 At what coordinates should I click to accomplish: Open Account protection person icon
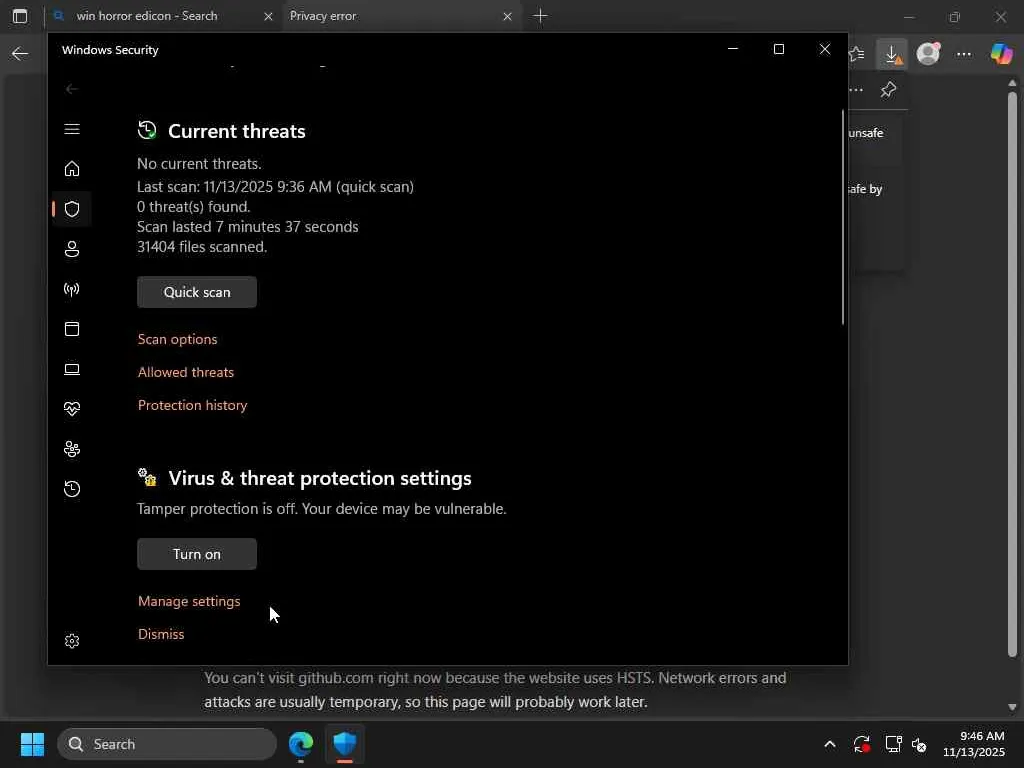pos(72,249)
